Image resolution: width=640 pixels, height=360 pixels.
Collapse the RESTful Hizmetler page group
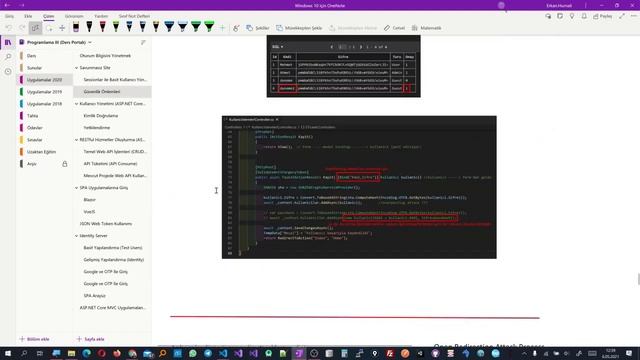(x=76, y=140)
